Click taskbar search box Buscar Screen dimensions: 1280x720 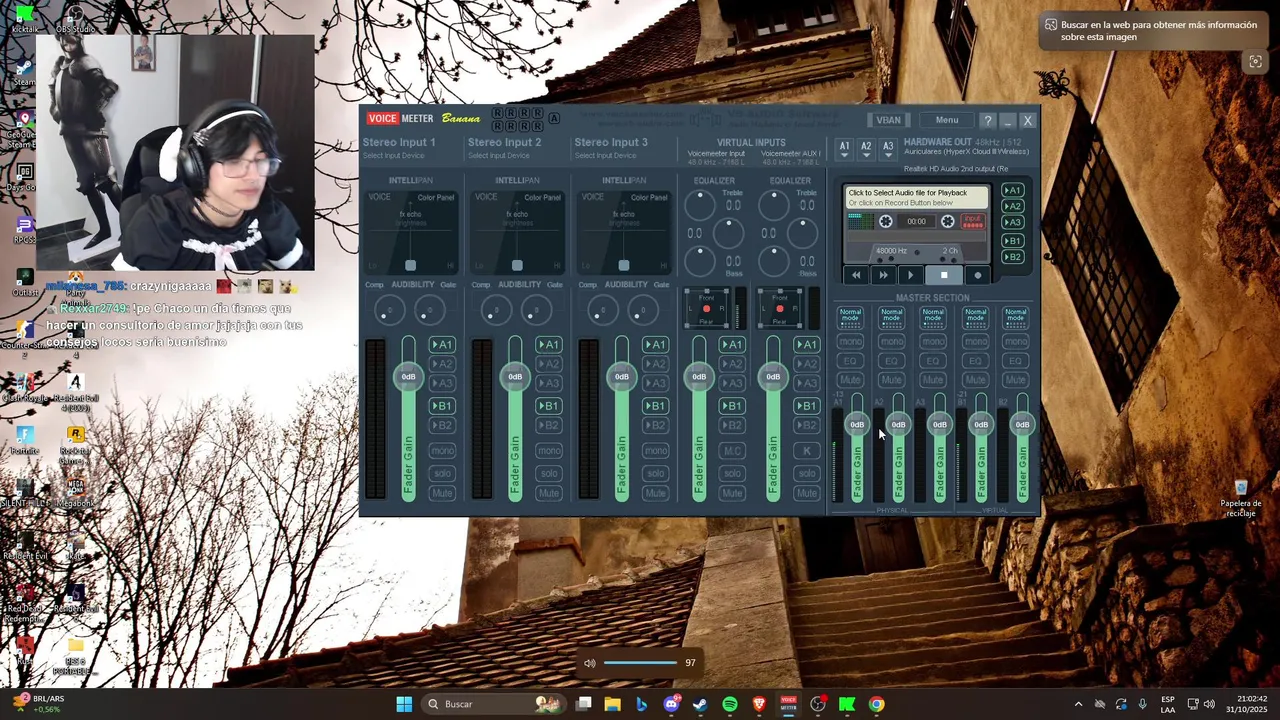click(x=494, y=704)
